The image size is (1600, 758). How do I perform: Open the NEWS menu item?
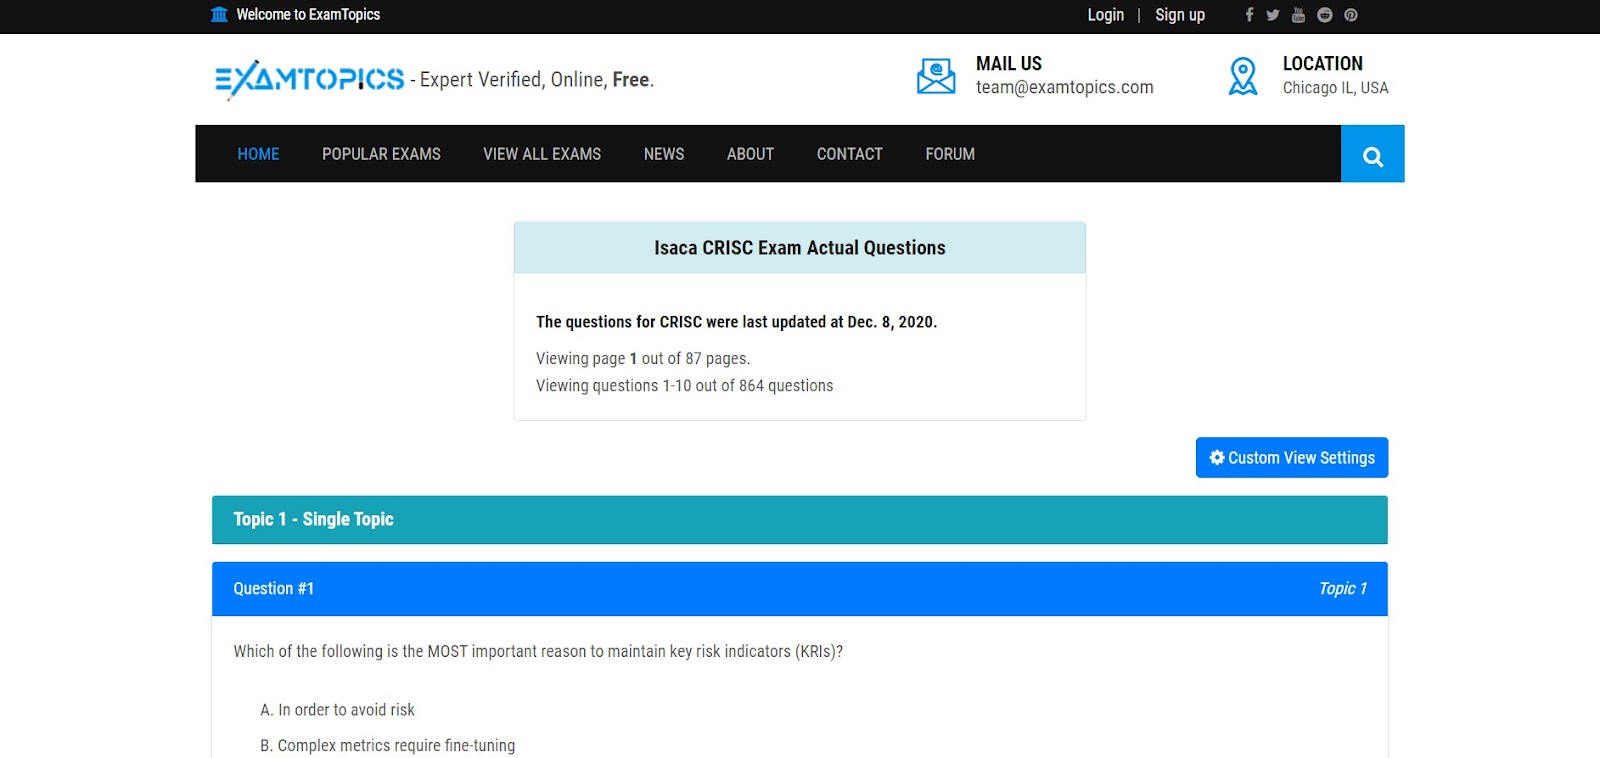(x=664, y=154)
